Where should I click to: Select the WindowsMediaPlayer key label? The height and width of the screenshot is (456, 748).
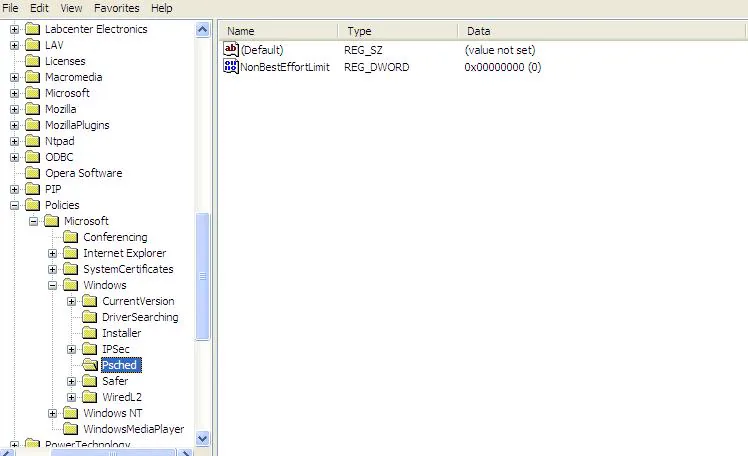tap(134, 429)
